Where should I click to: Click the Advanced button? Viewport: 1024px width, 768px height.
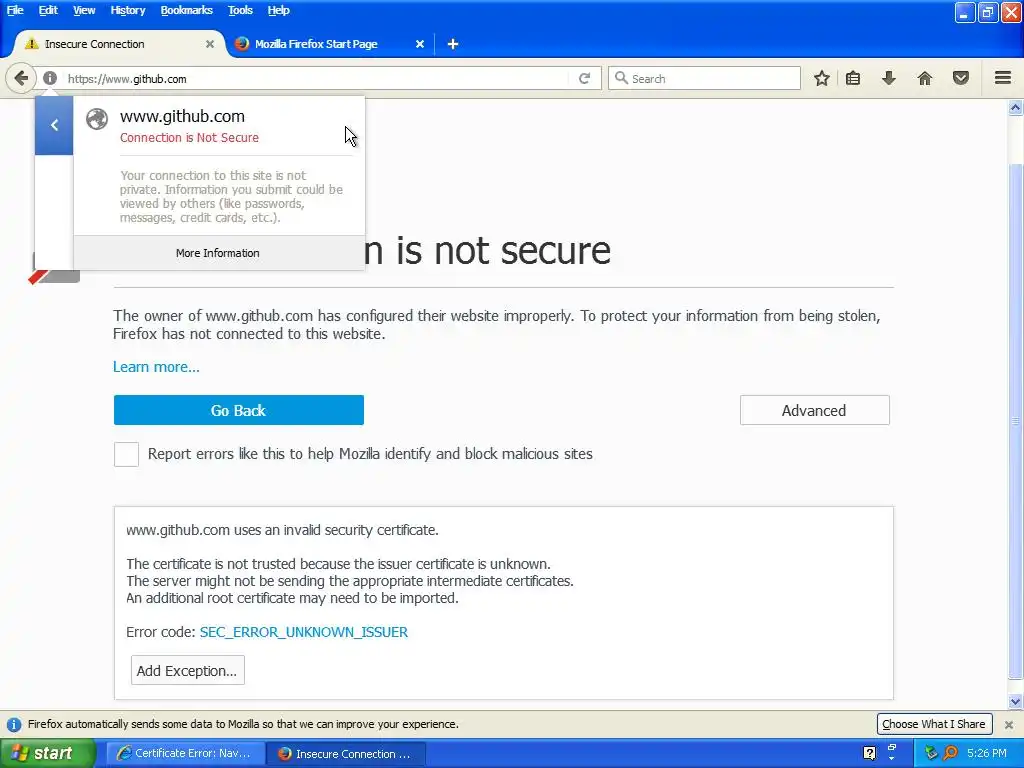tap(814, 410)
